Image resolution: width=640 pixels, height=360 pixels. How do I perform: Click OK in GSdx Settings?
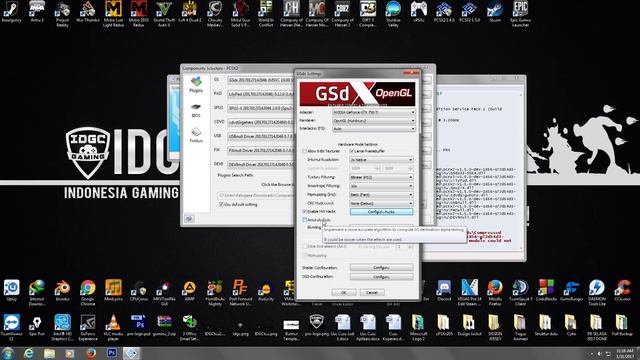(x=344, y=293)
